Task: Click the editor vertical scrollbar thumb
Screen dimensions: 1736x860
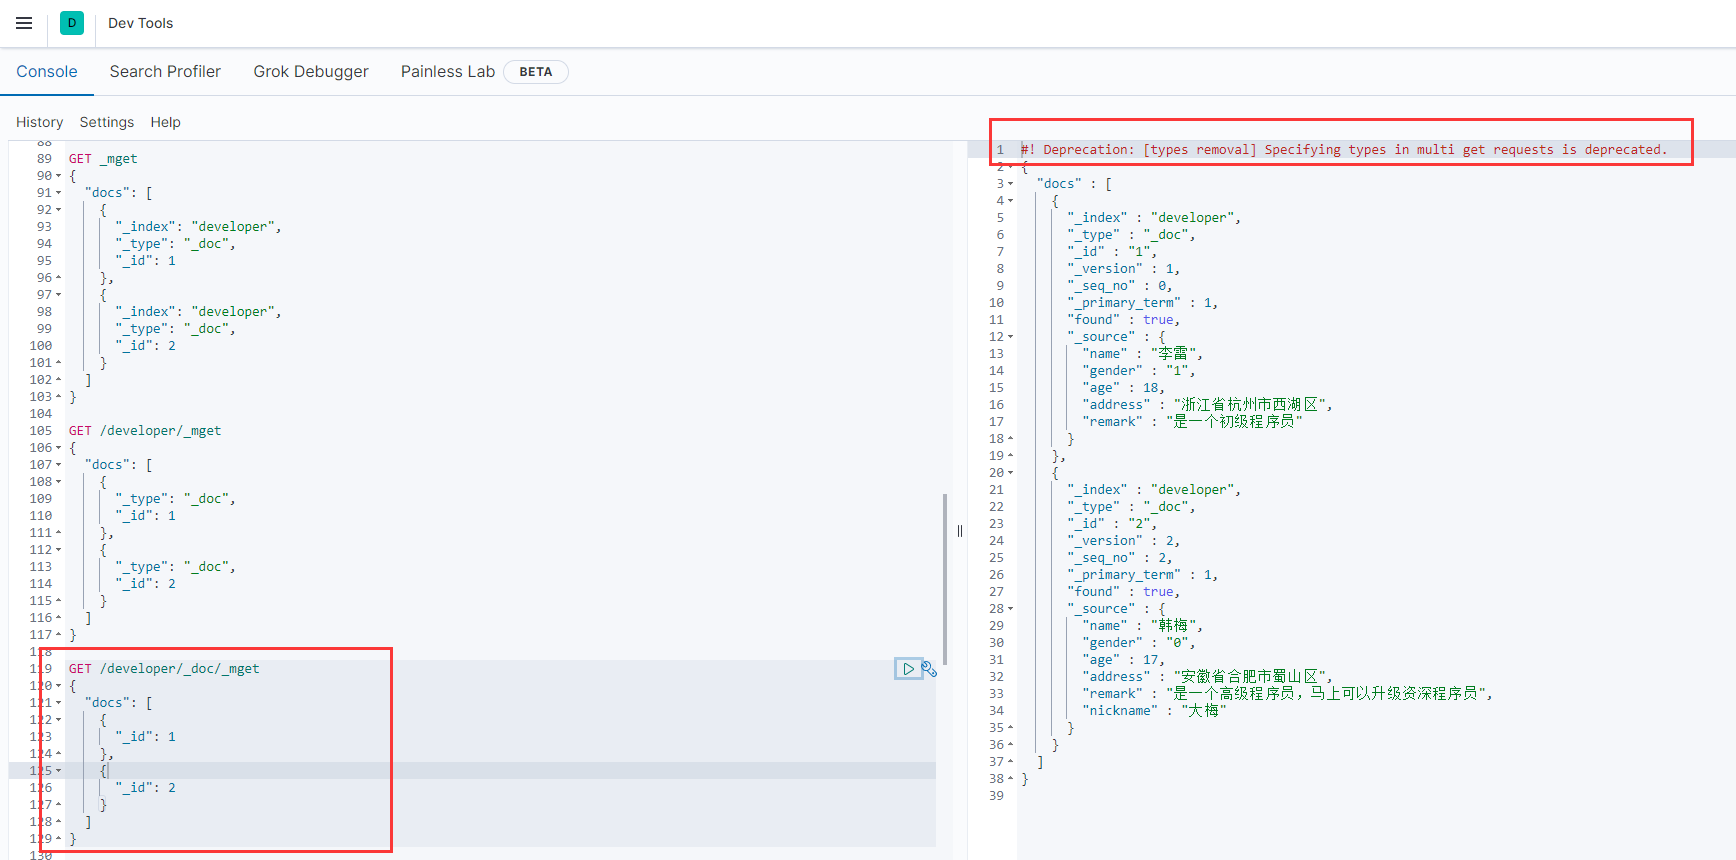Action: tap(944, 579)
